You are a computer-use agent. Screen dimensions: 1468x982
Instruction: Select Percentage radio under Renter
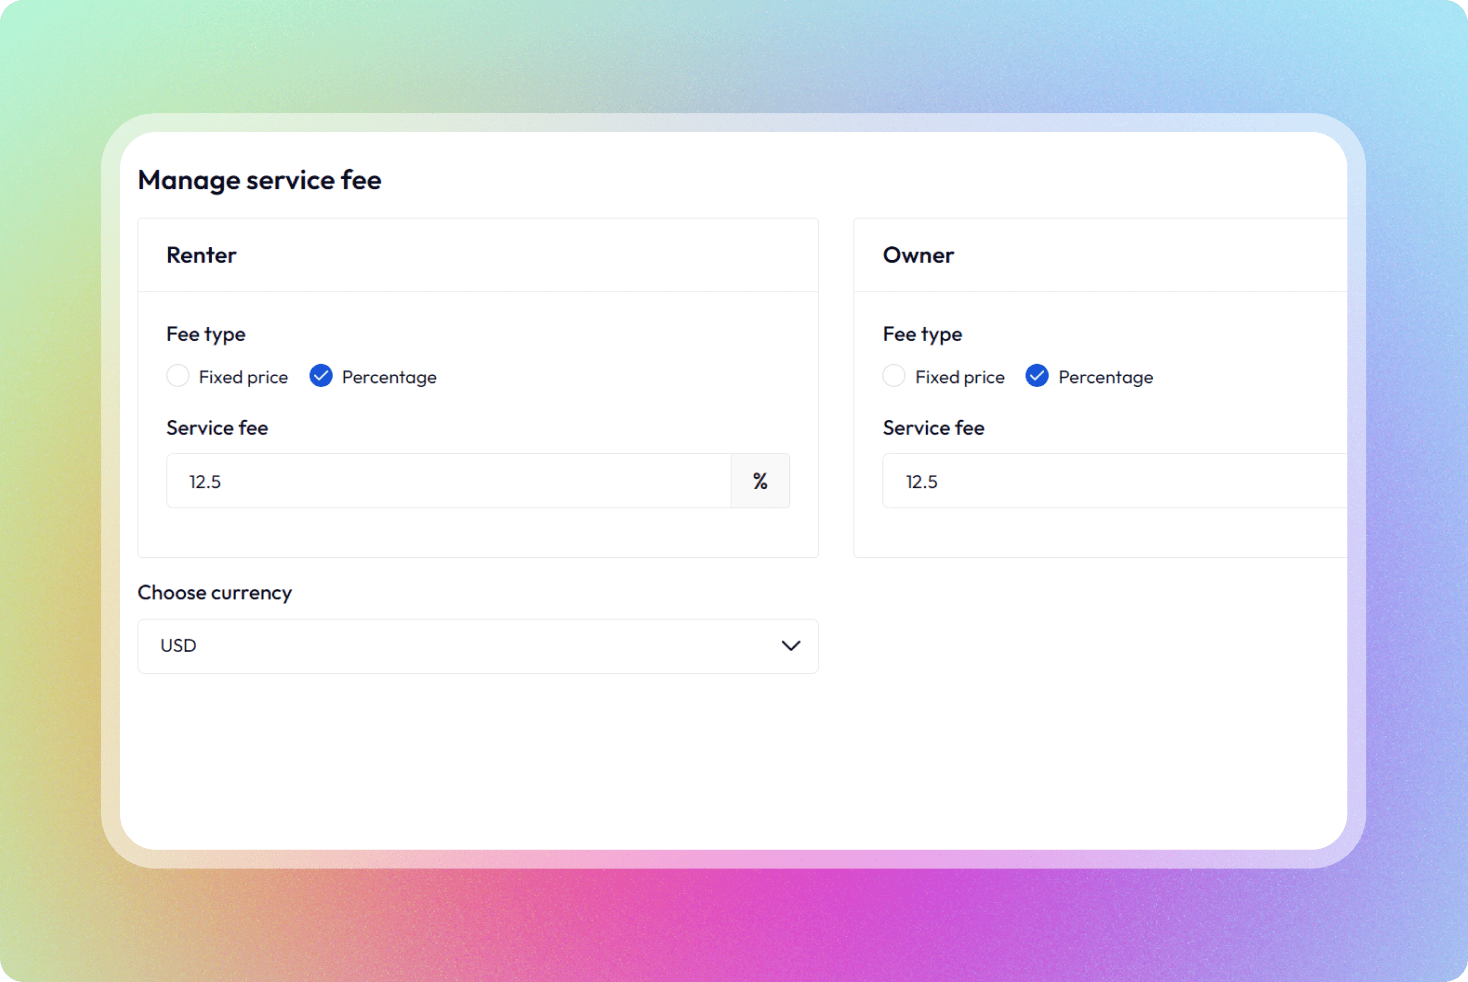click(x=321, y=376)
